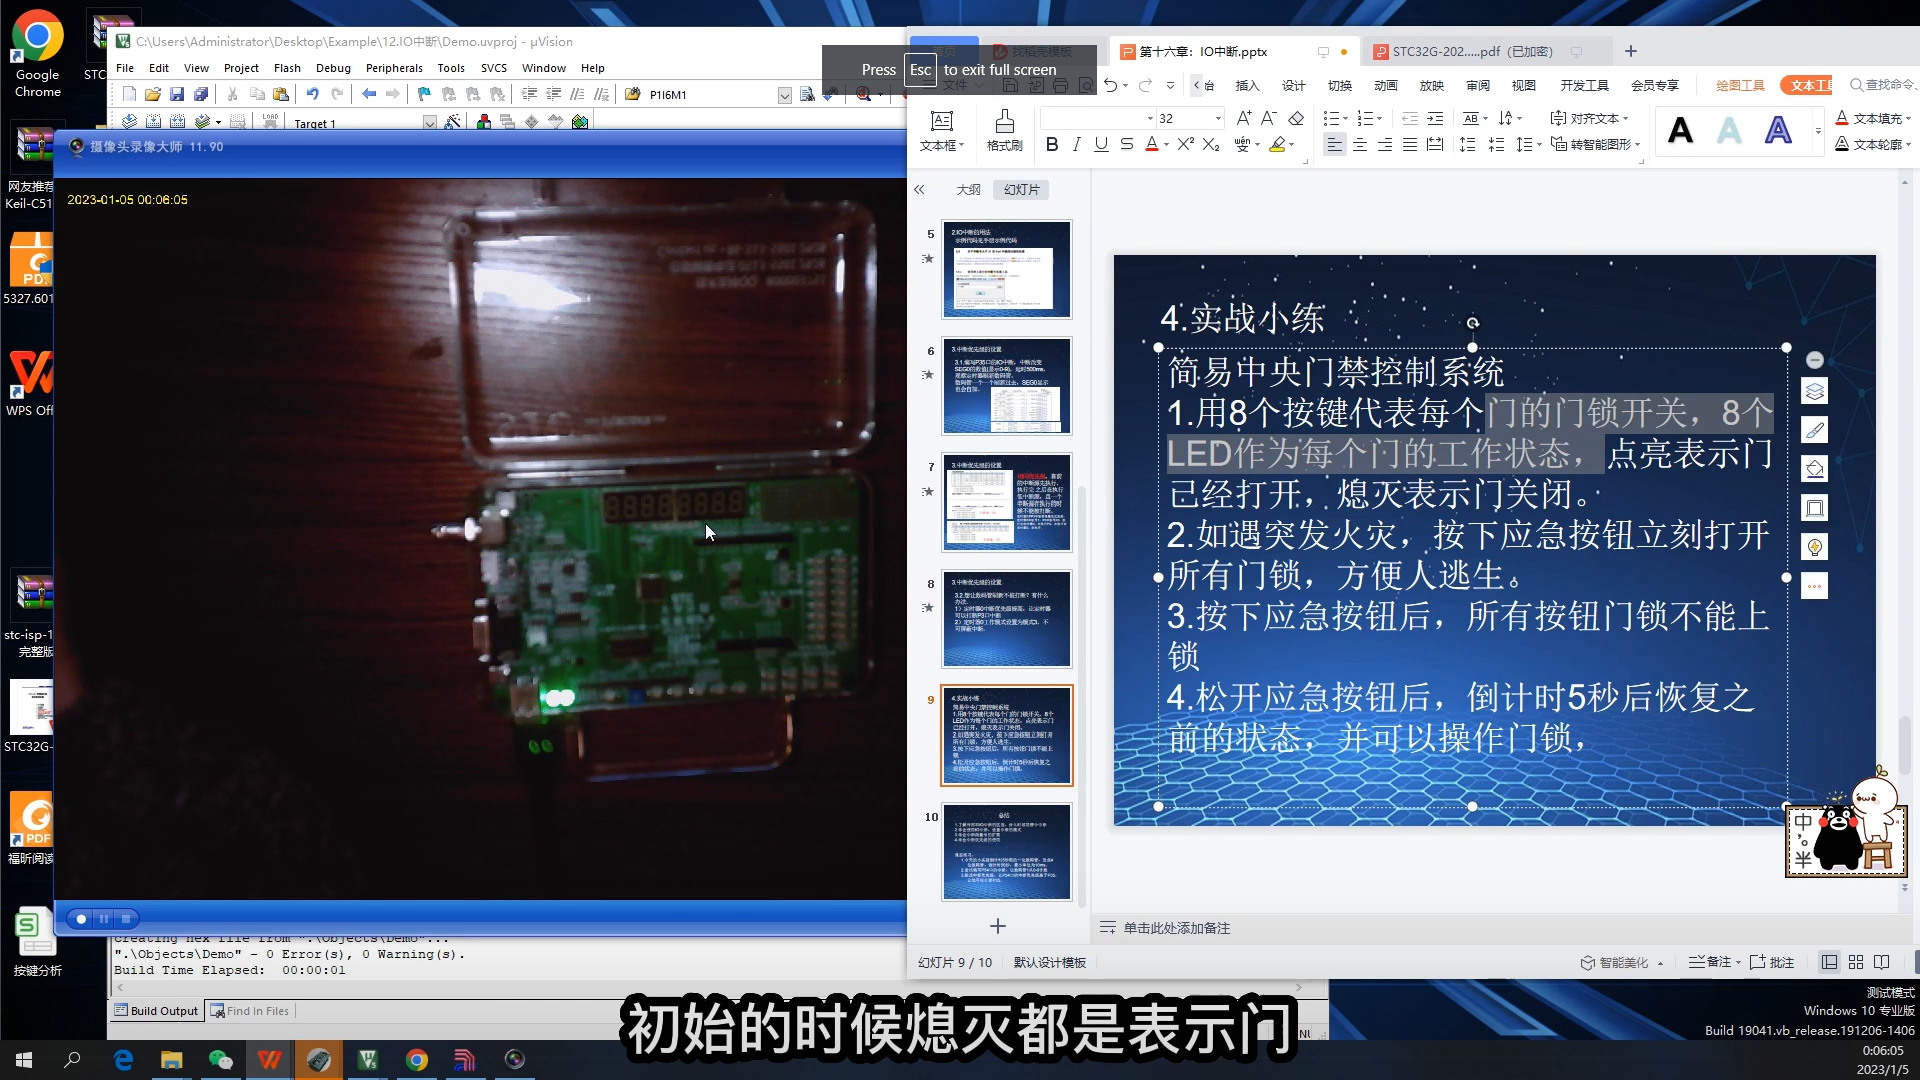This screenshot has width=1920, height=1080.
Task: Increase font size icon in WPS
Action: point(1244,118)
